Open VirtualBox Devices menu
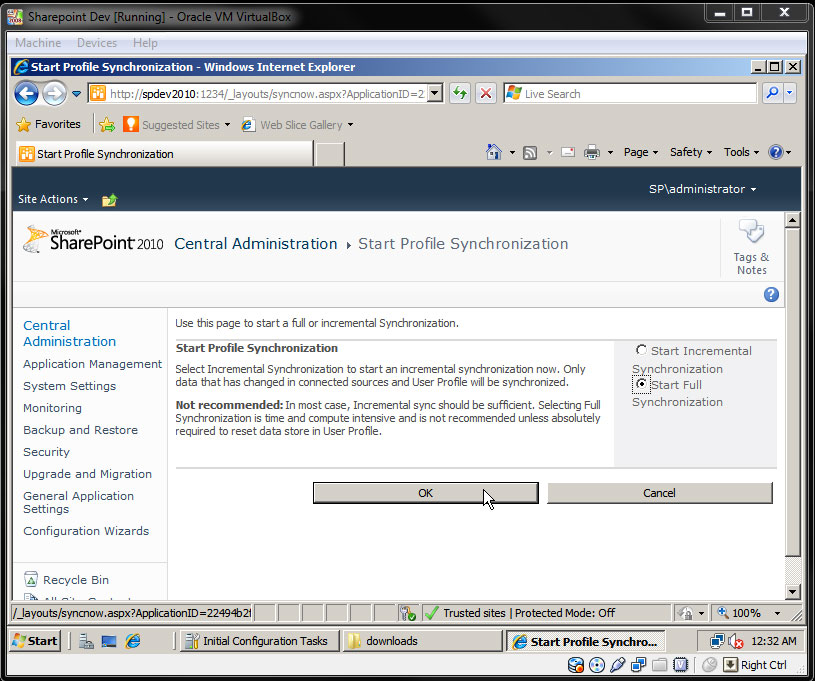815x681 pixels. (x=97, y=43)
